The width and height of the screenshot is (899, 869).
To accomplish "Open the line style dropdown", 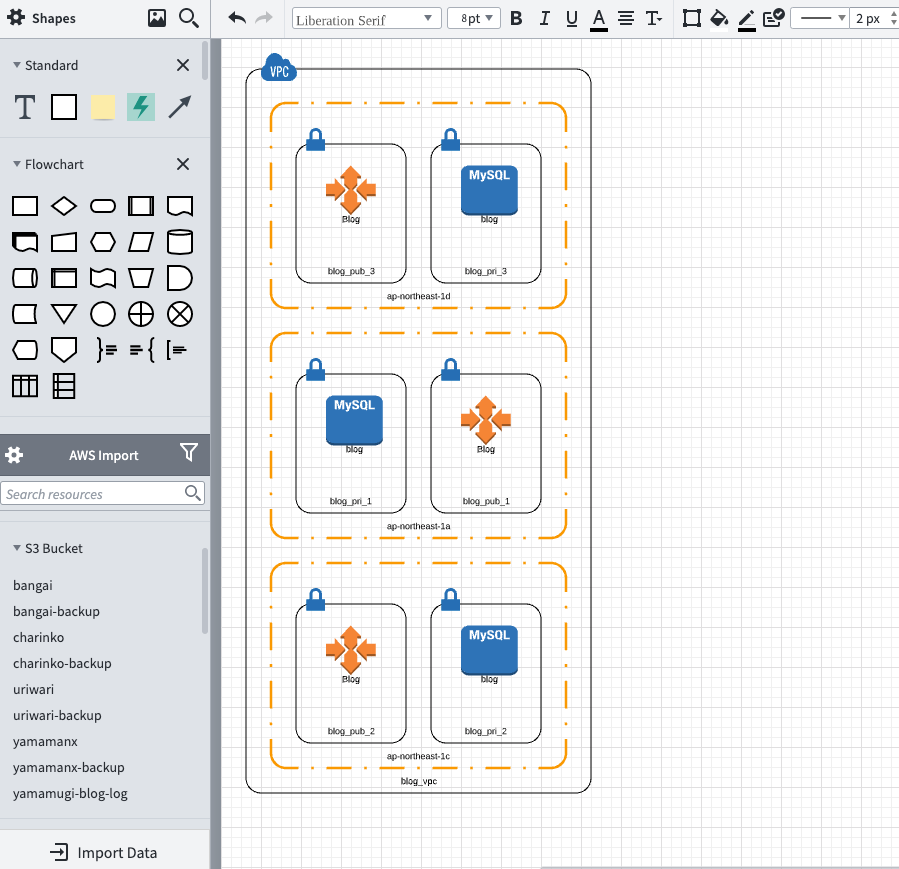I will coord(820,18).
